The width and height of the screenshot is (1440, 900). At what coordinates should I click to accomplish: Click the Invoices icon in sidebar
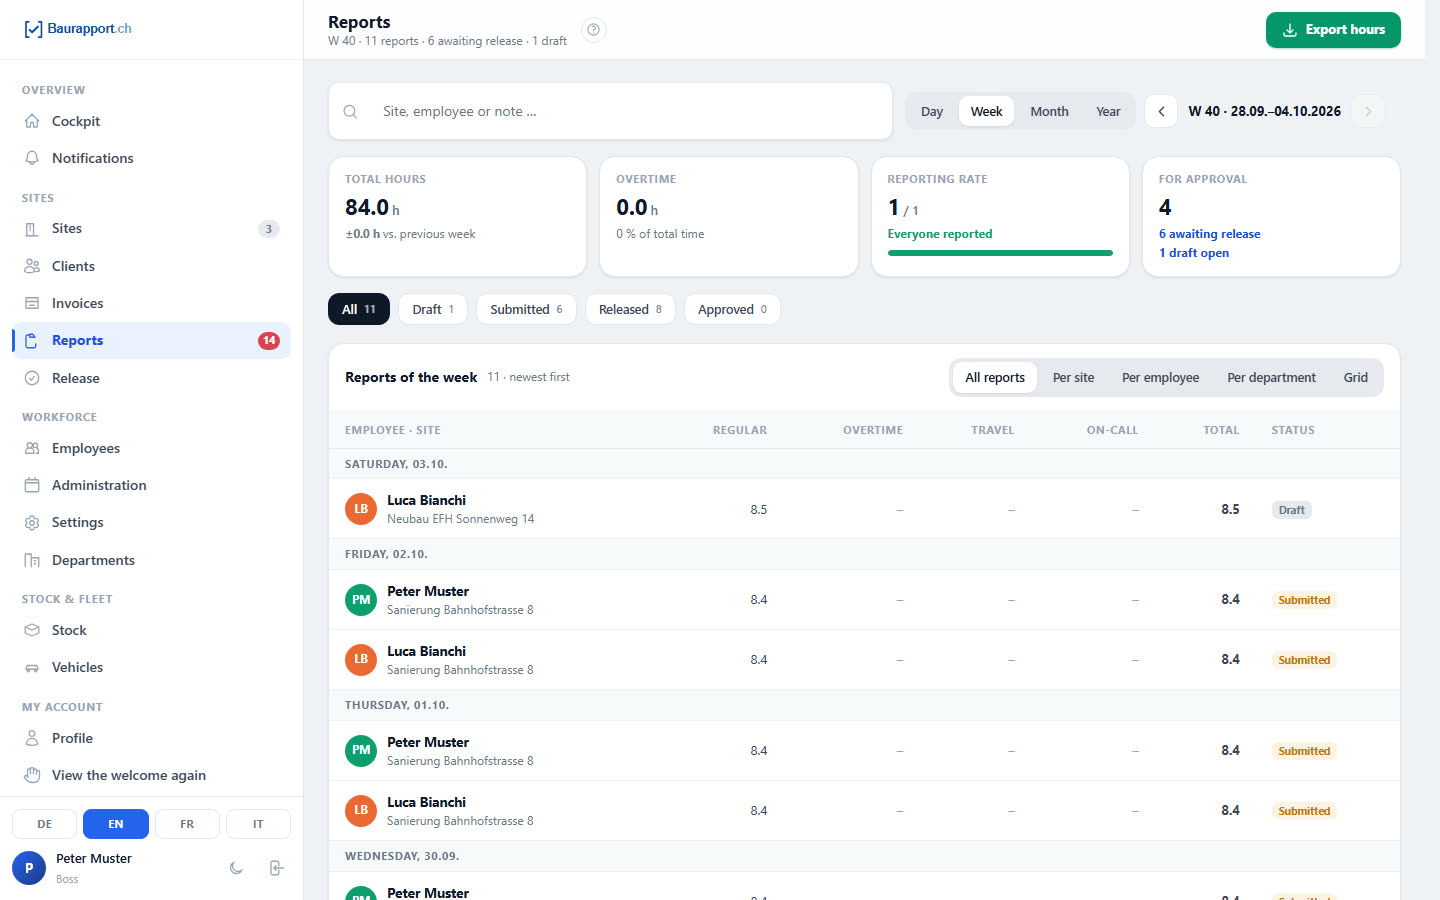[x=32, y=303]
